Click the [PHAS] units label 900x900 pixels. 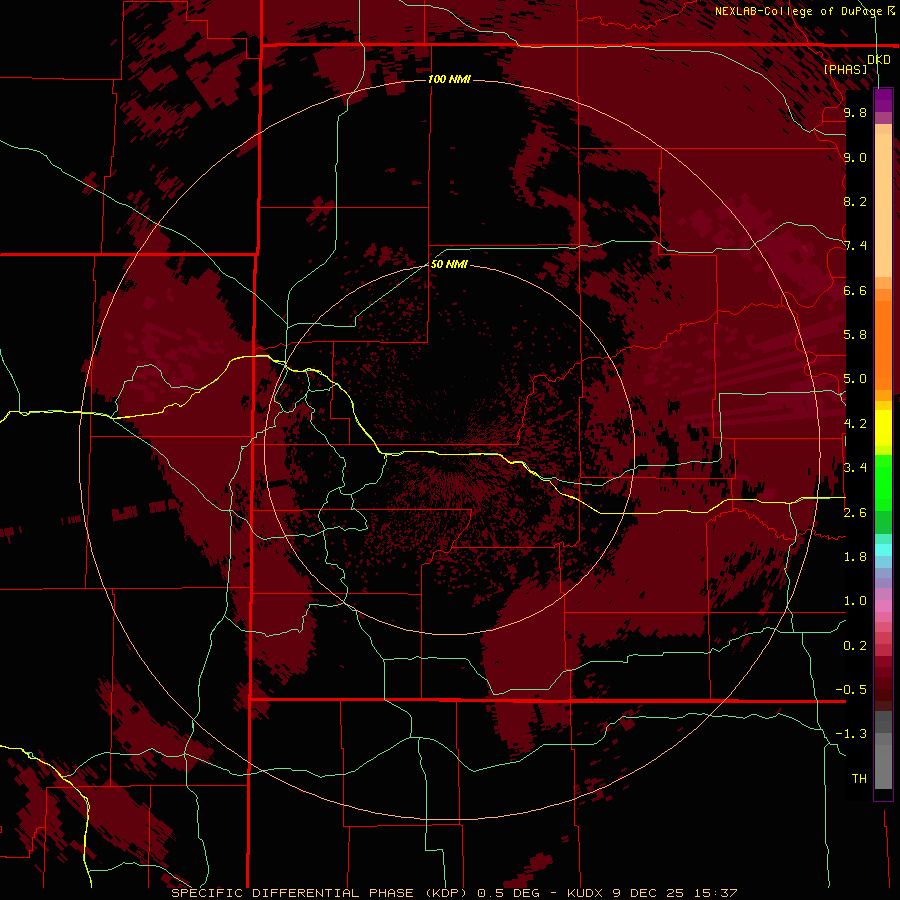pyautogui.click(x=845, y=69)
